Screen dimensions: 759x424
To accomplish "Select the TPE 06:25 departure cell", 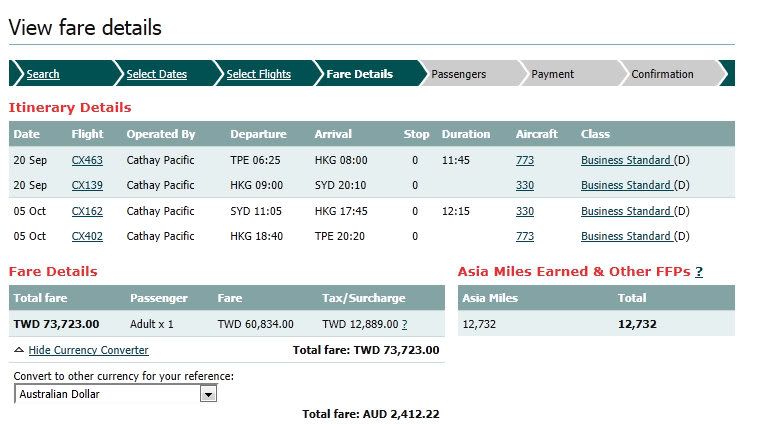I will (255, 160).
